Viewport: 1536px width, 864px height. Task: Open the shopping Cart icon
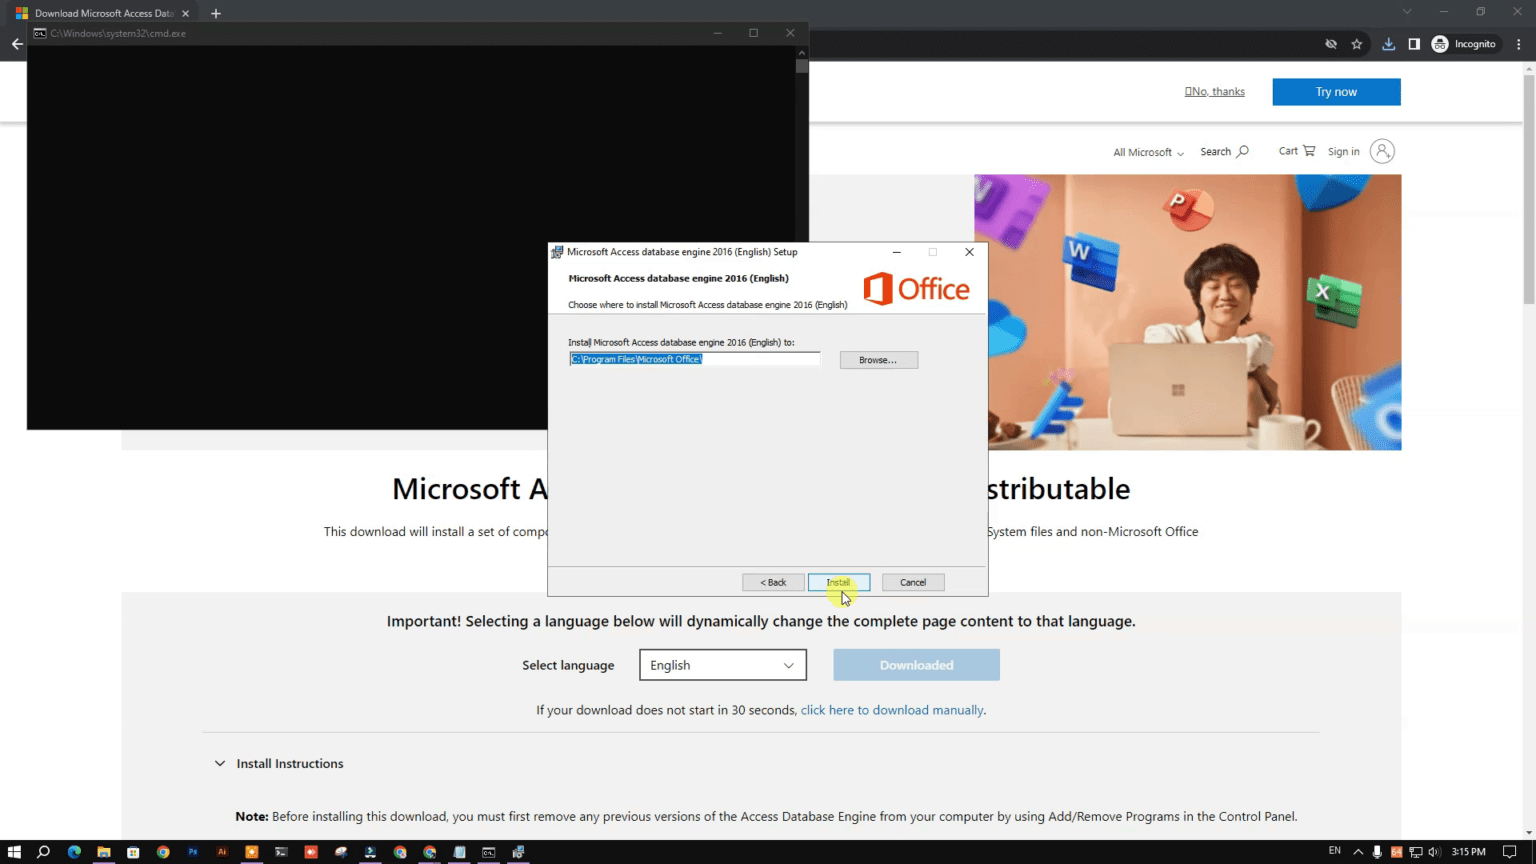click(x=1297, y=151)
